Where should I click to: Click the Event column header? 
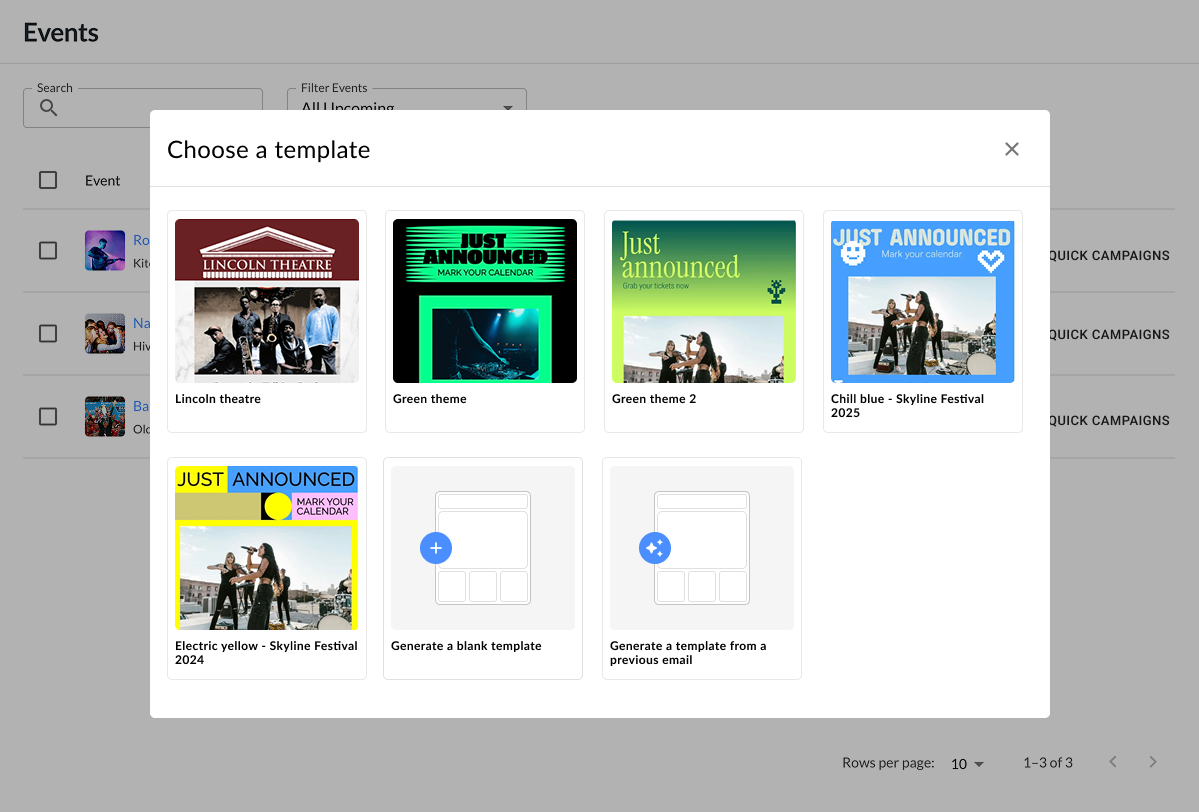click(x=102, y=180)
